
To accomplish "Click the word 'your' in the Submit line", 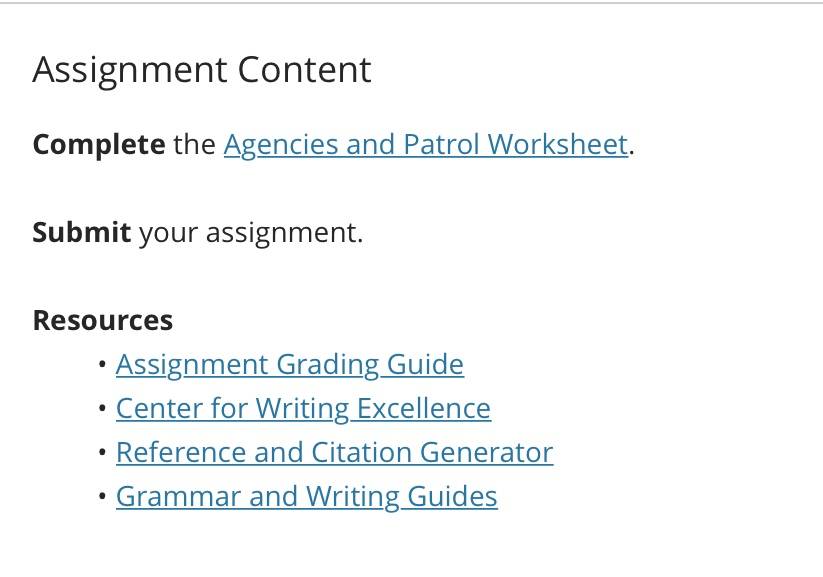I will point(168,234).
